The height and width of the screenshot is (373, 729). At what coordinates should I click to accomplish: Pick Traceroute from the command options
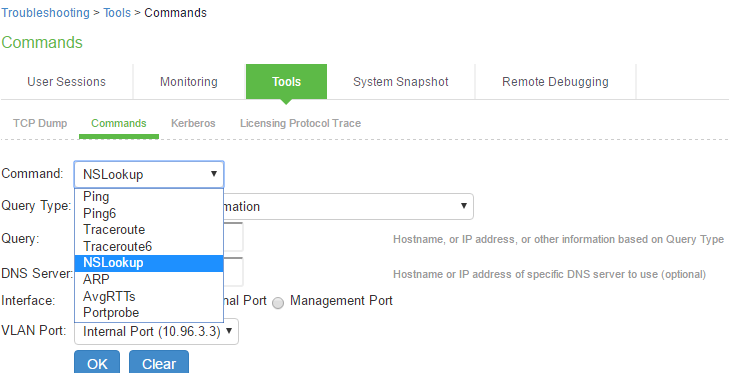[149, 230]
